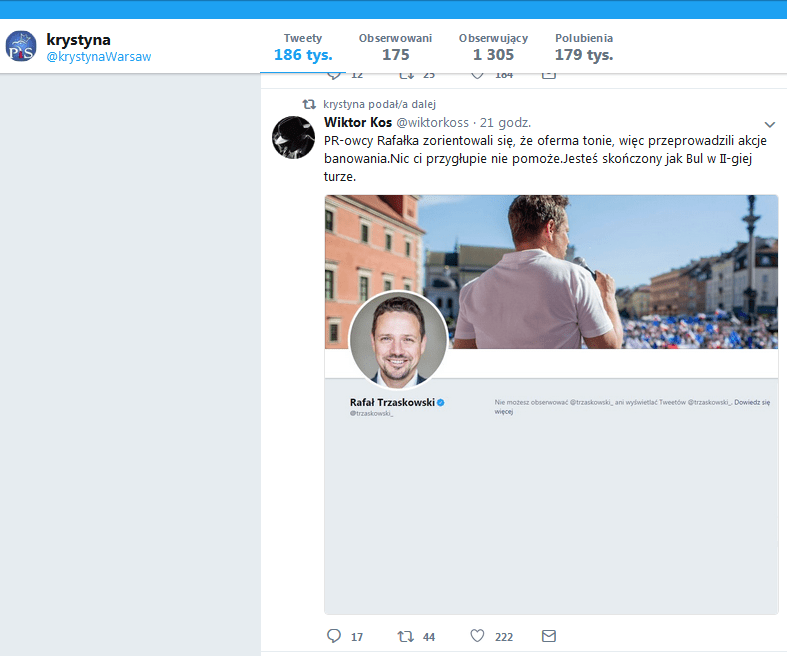Click the '21 godz.' tweet timestamp
Screen dimensions: 787x656
click(x=506, y=122)
